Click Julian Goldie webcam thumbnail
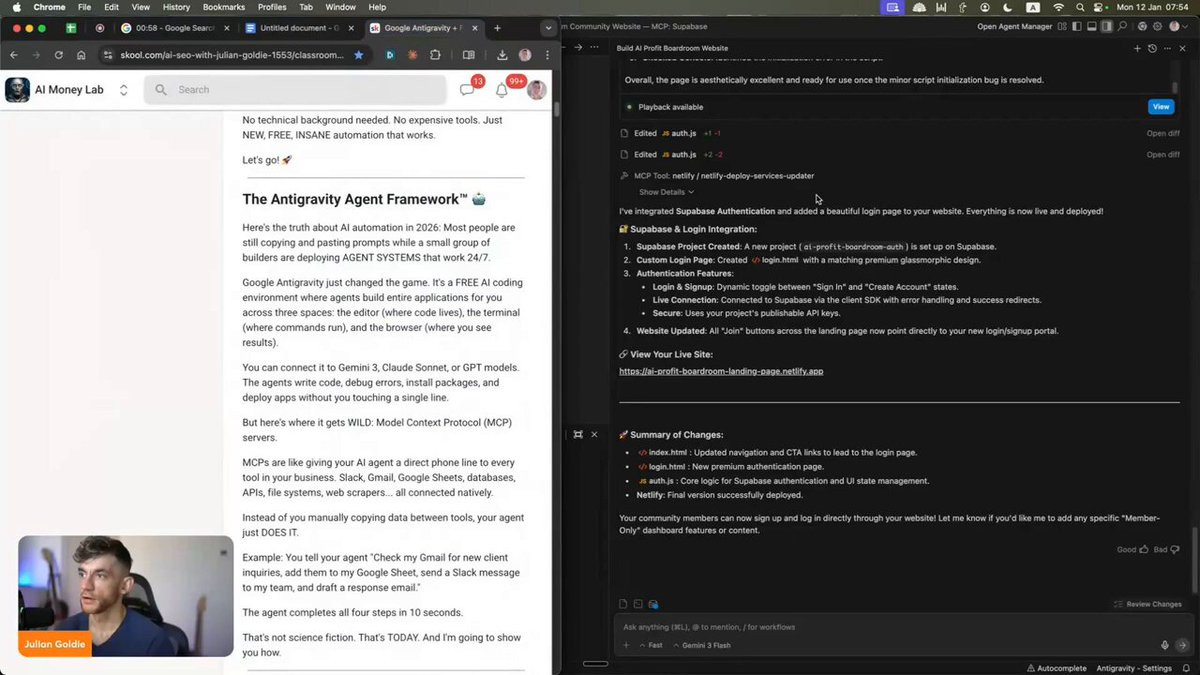The width and height of the screenshot is (1200, 675). click(126, 596)
